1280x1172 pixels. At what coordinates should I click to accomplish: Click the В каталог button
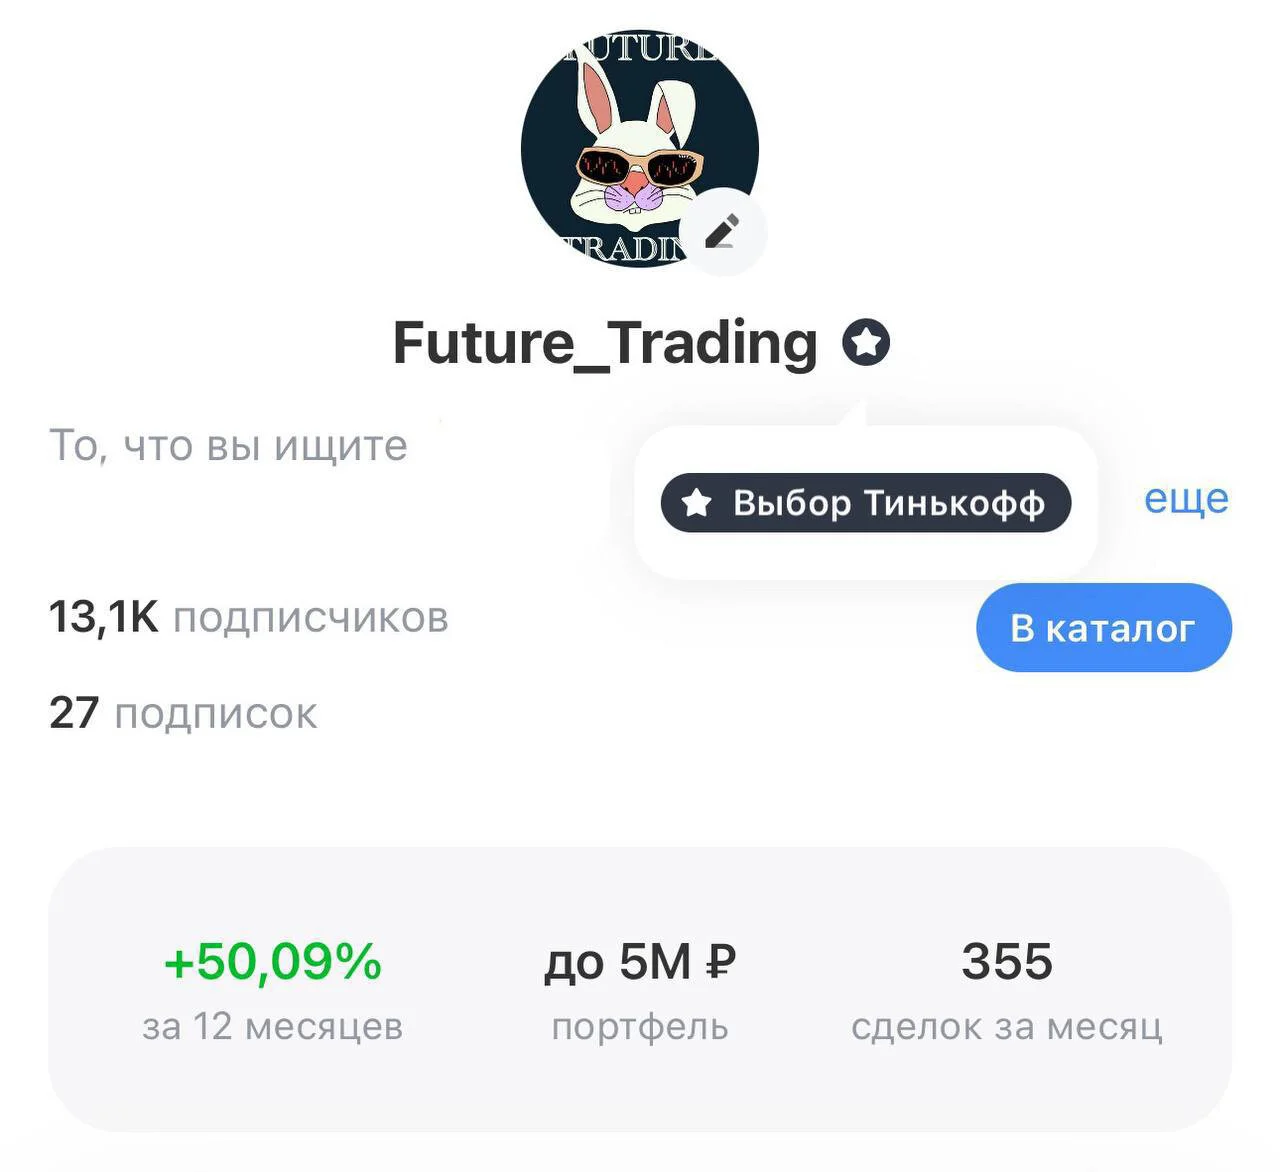(x=1104, y=628)
